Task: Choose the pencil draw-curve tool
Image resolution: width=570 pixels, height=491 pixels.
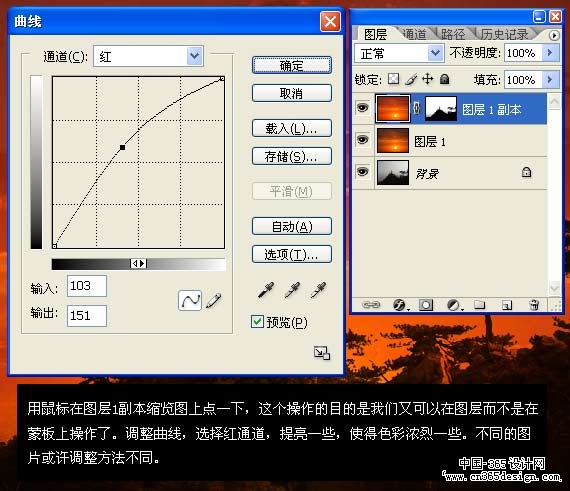Action: pyautogui.click(x=214, y=300)
